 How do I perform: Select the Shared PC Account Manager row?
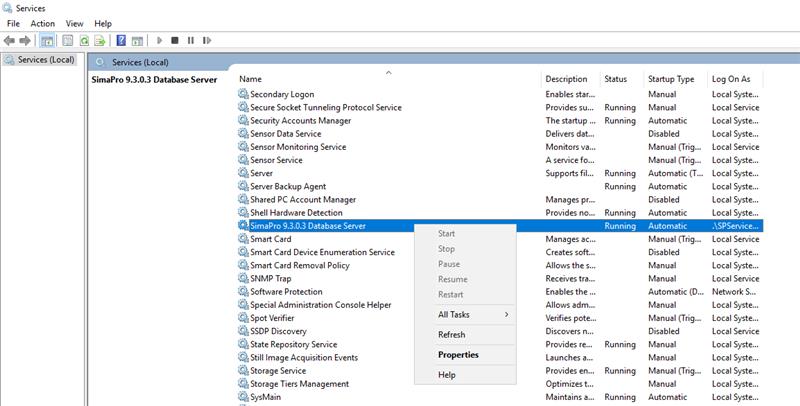tap(500, 199)
